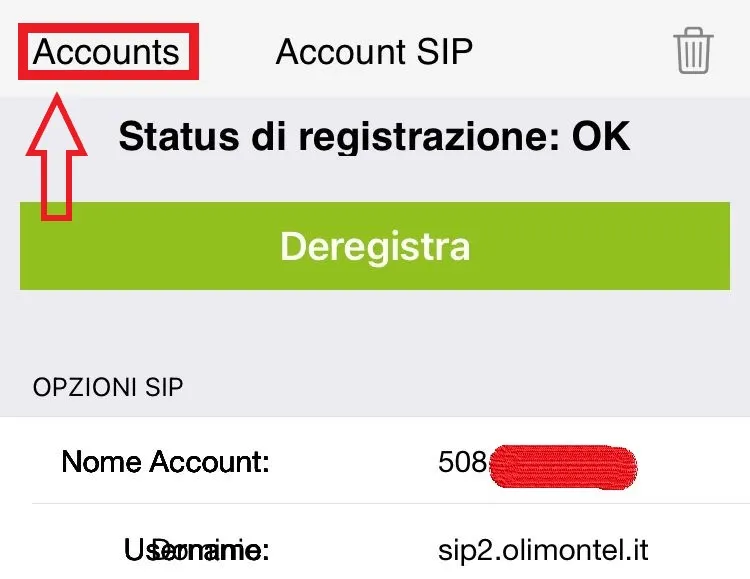Click the Nome Account label

click(x=166, y=462)
